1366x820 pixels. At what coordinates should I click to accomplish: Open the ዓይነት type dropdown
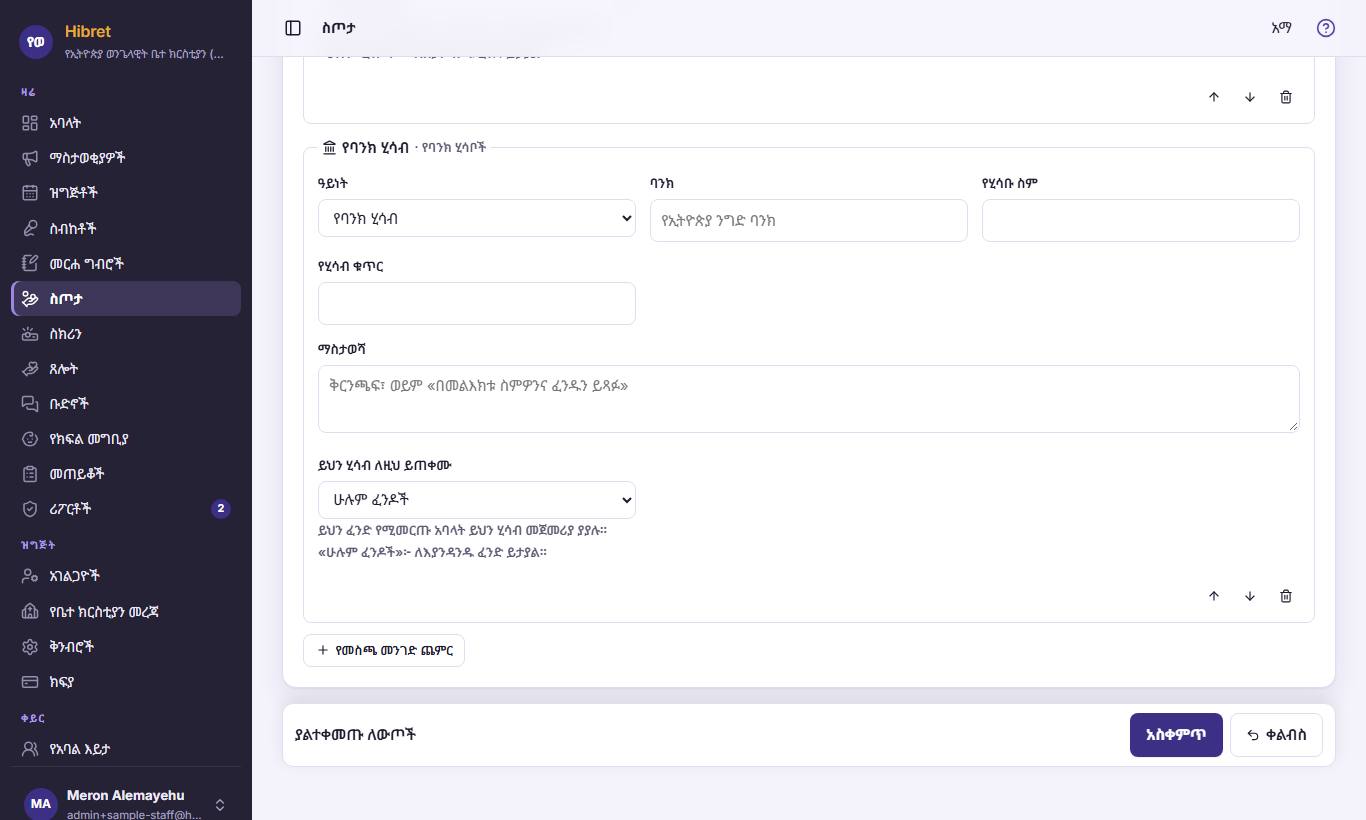point(477,219)
